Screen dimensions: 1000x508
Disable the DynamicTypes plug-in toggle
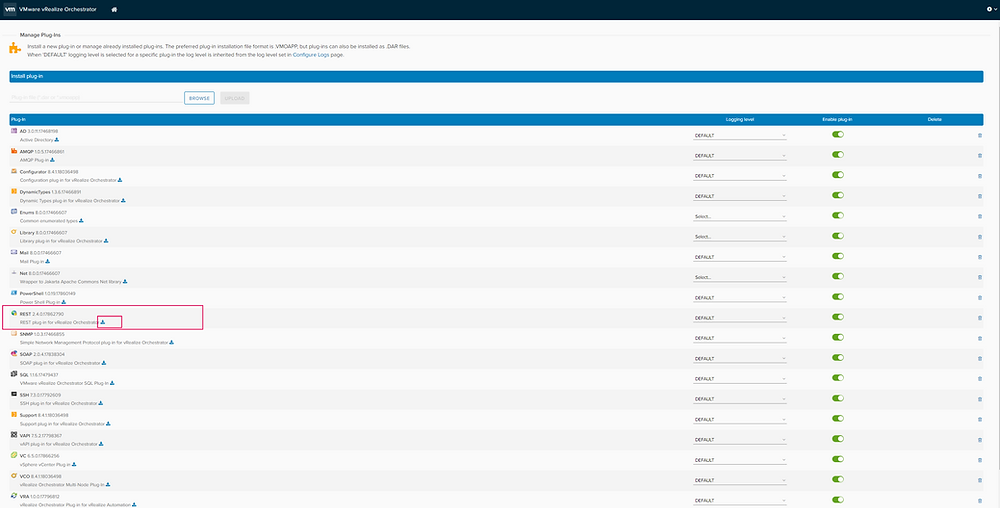point(837,195)
